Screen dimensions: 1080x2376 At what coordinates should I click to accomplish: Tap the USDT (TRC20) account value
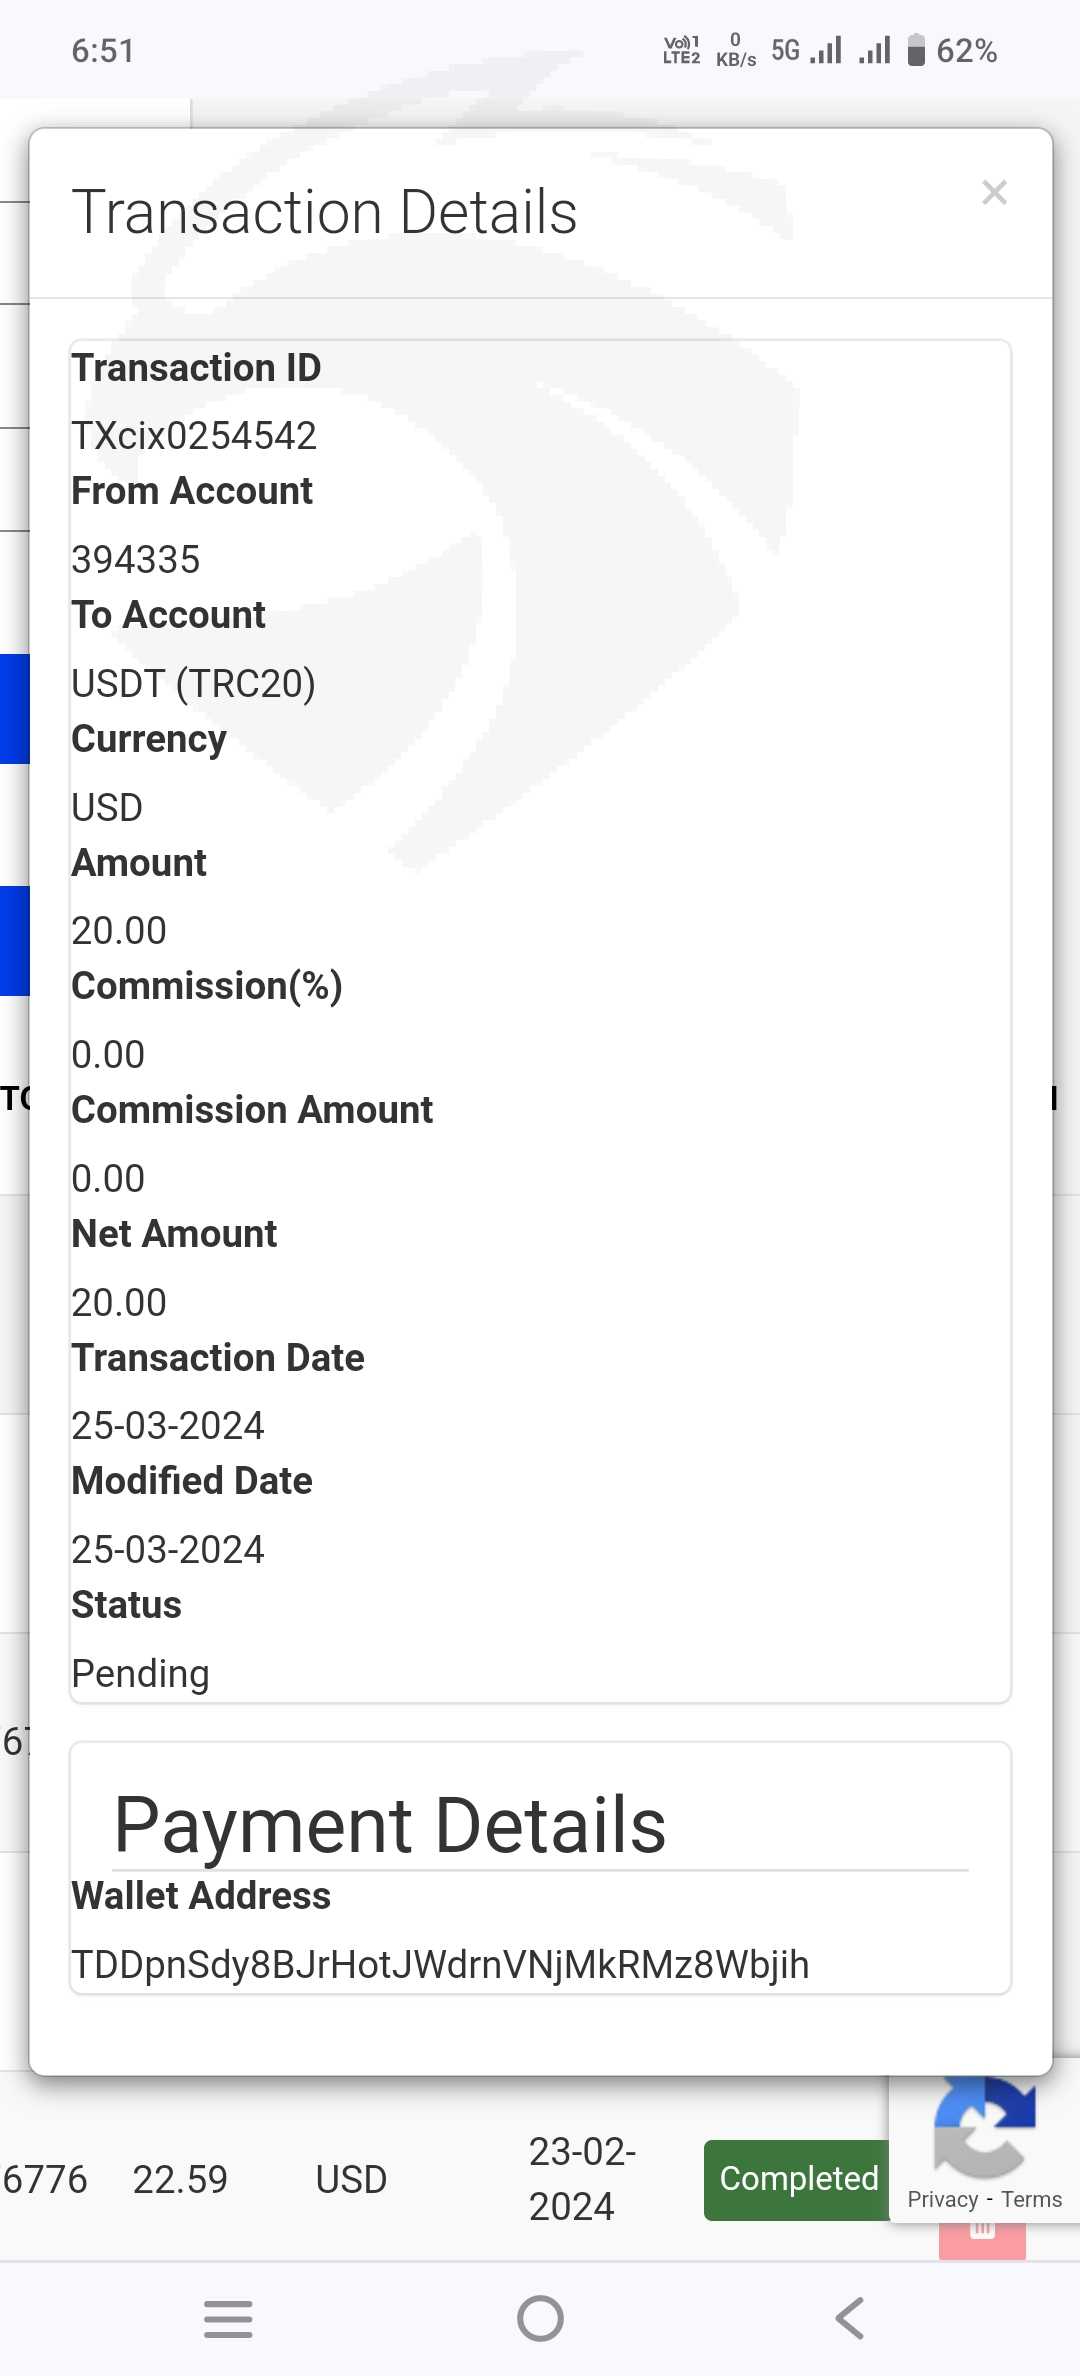tap(193, 683)
